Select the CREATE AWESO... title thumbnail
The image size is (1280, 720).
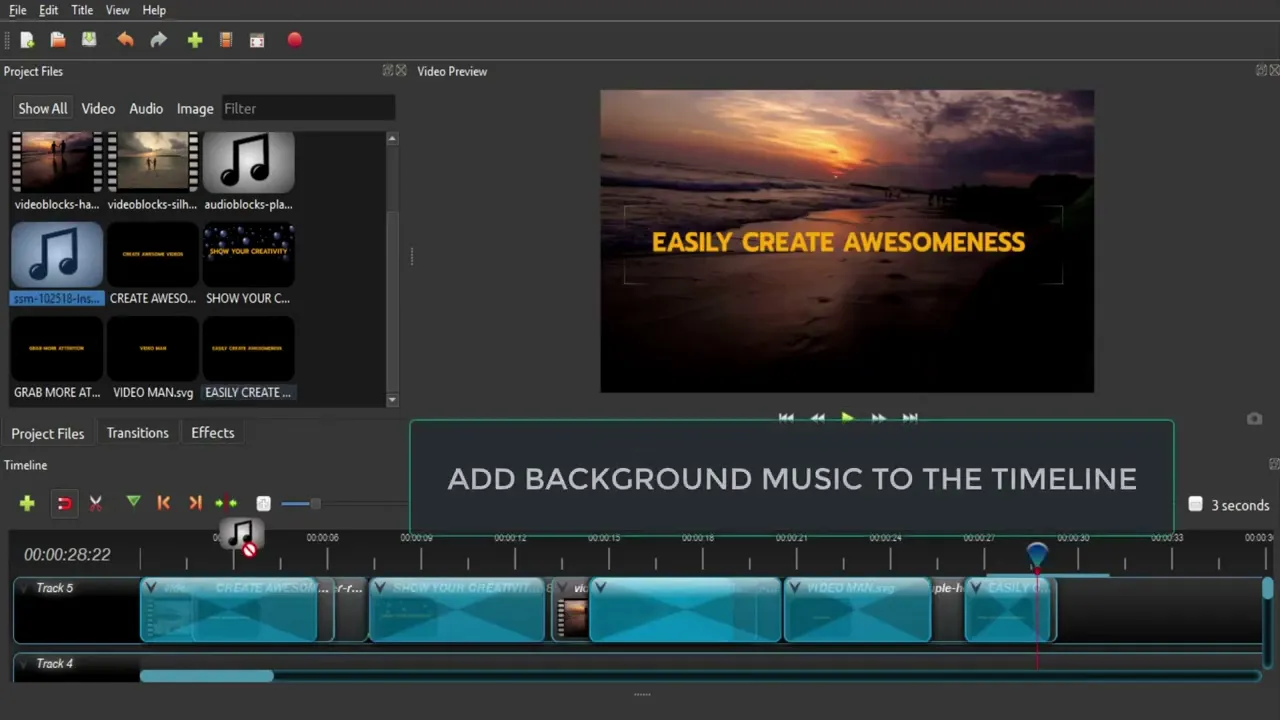point(153,254)
